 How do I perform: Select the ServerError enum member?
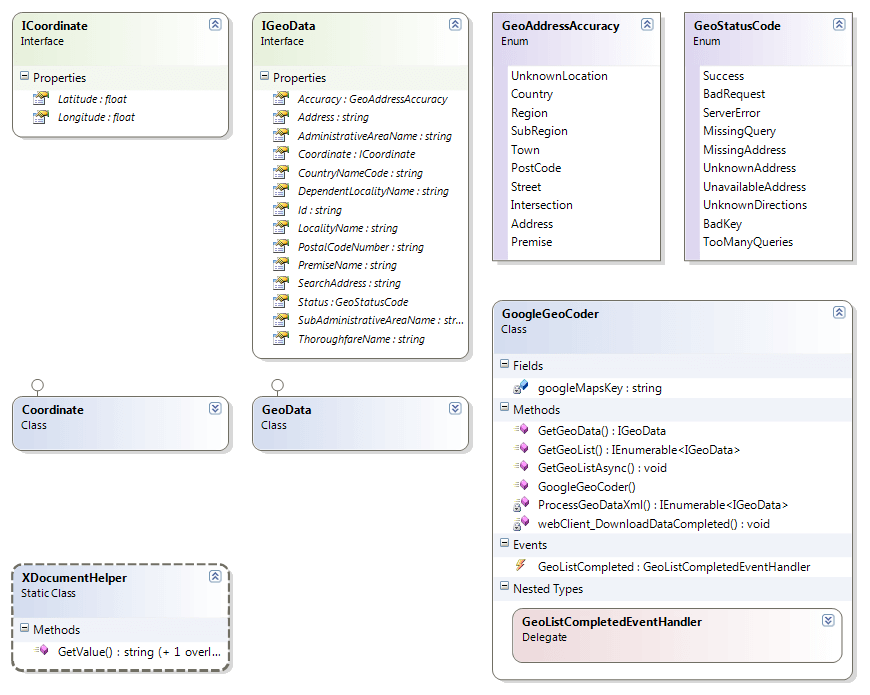732,113
